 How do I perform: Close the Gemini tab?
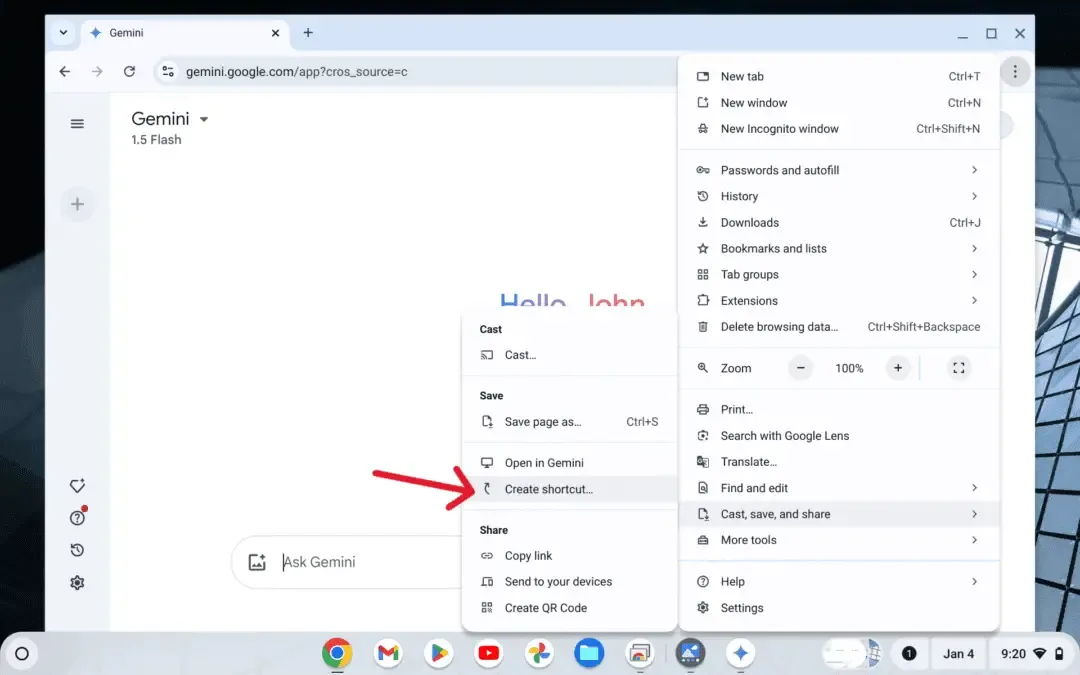click(x=276, y=32)
